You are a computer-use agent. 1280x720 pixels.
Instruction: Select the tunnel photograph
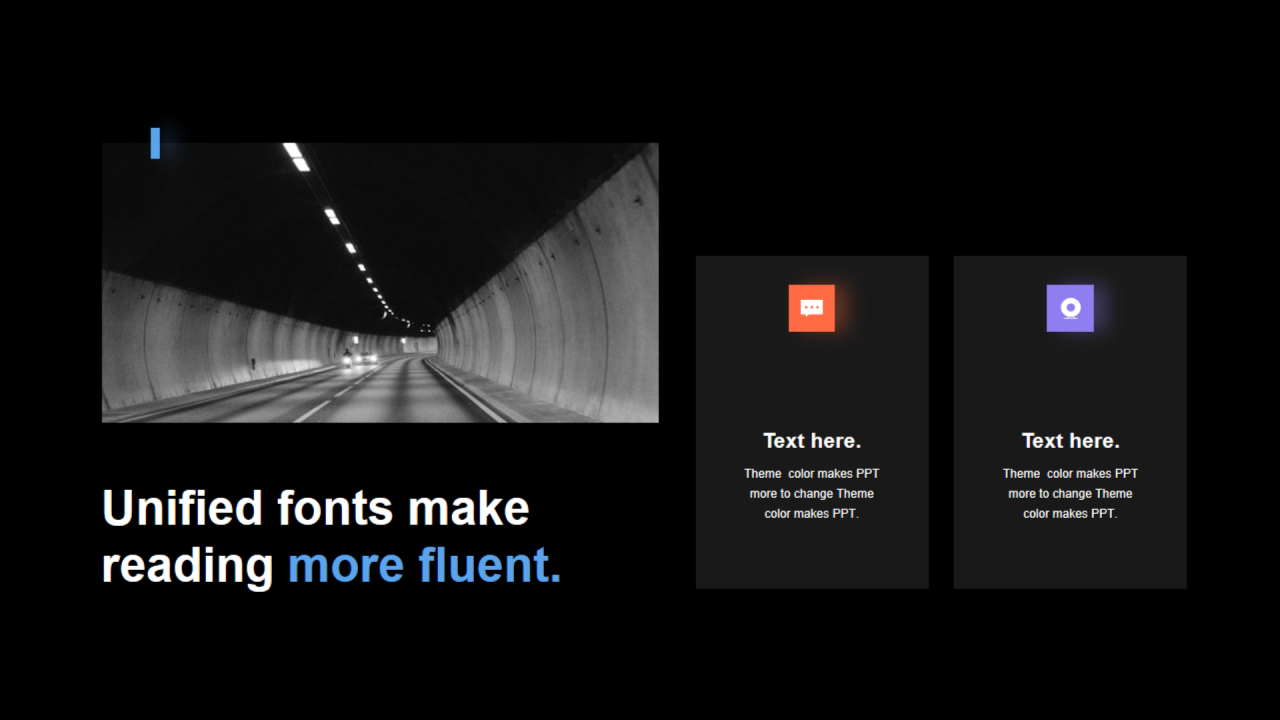380,282
